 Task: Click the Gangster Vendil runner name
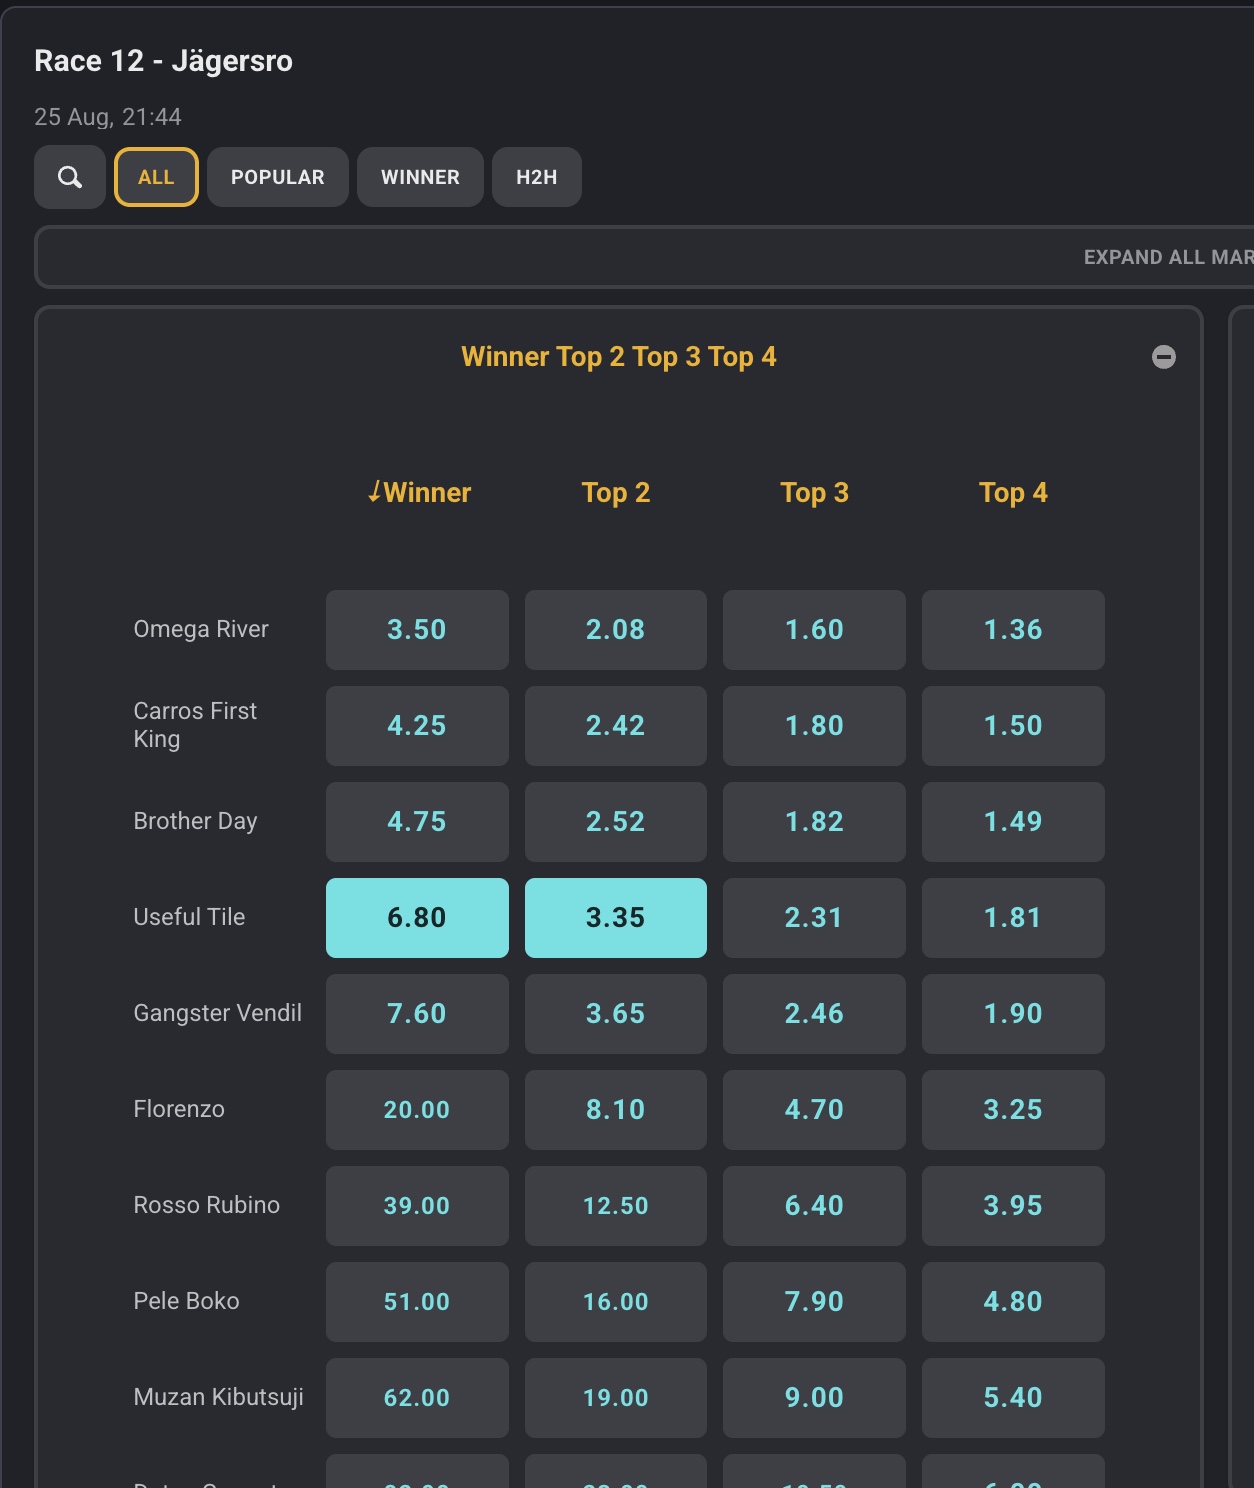[x=218, y=1013]
